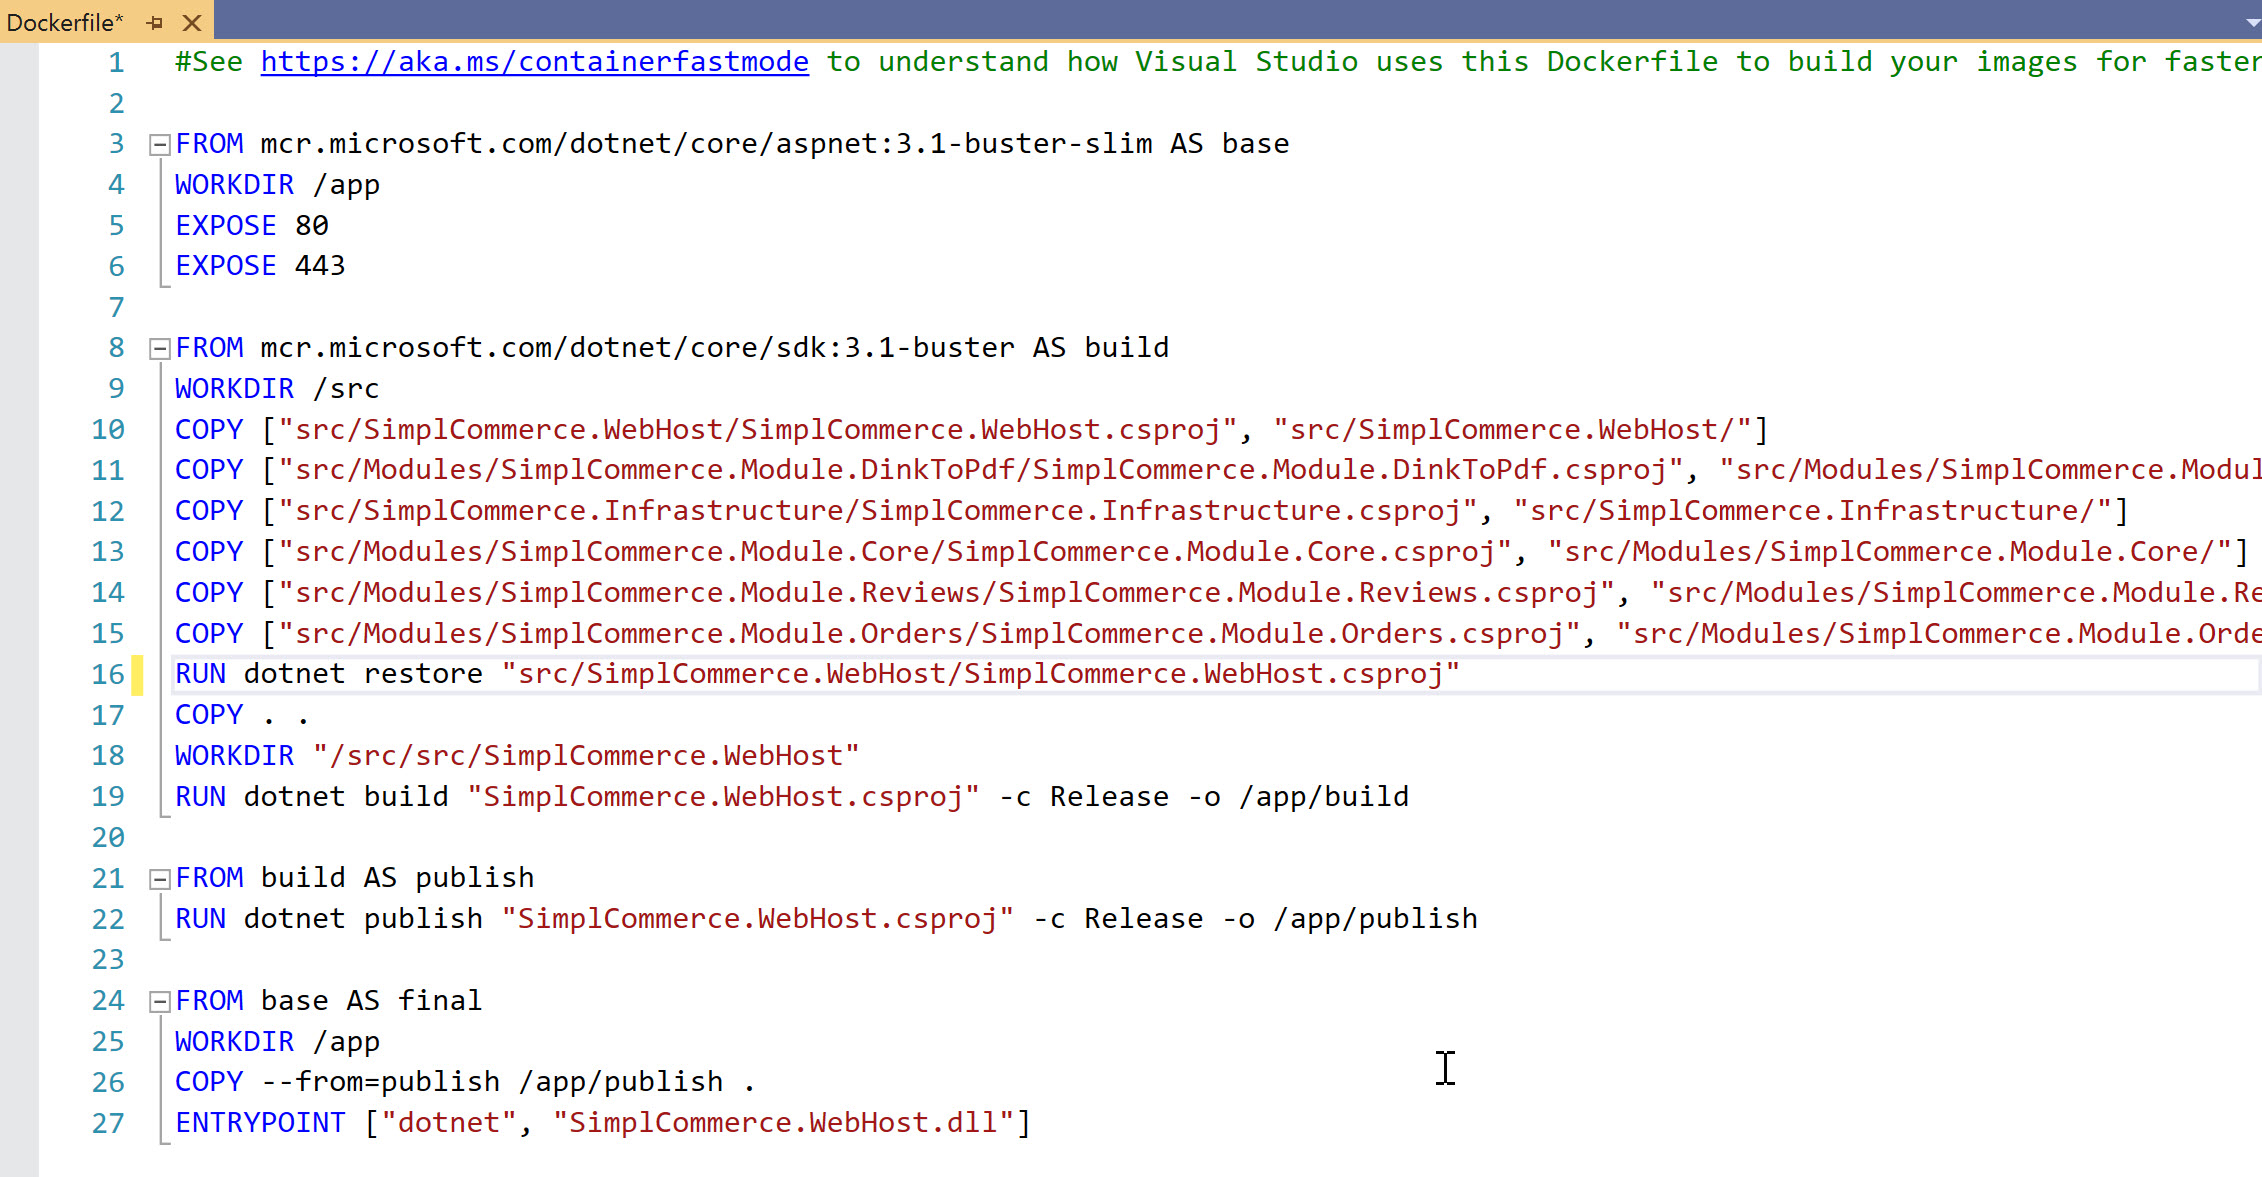Click line number 22 in the gutter
The height and width of the screenshot is (1177, 2262).
[x=108, y=920]
